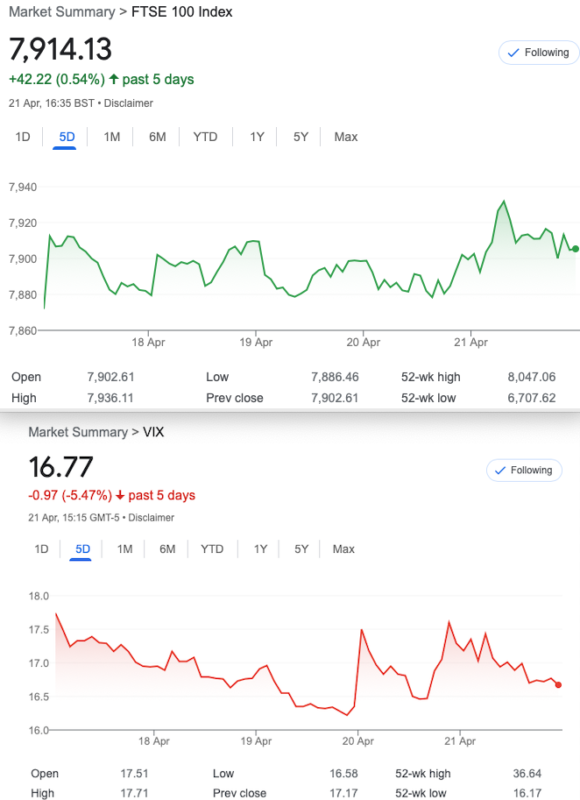This screenshot has width=580, height=800.
Task: Click FTSE 52-wk high value 8,047.06
Action: [x=532, y=377]
